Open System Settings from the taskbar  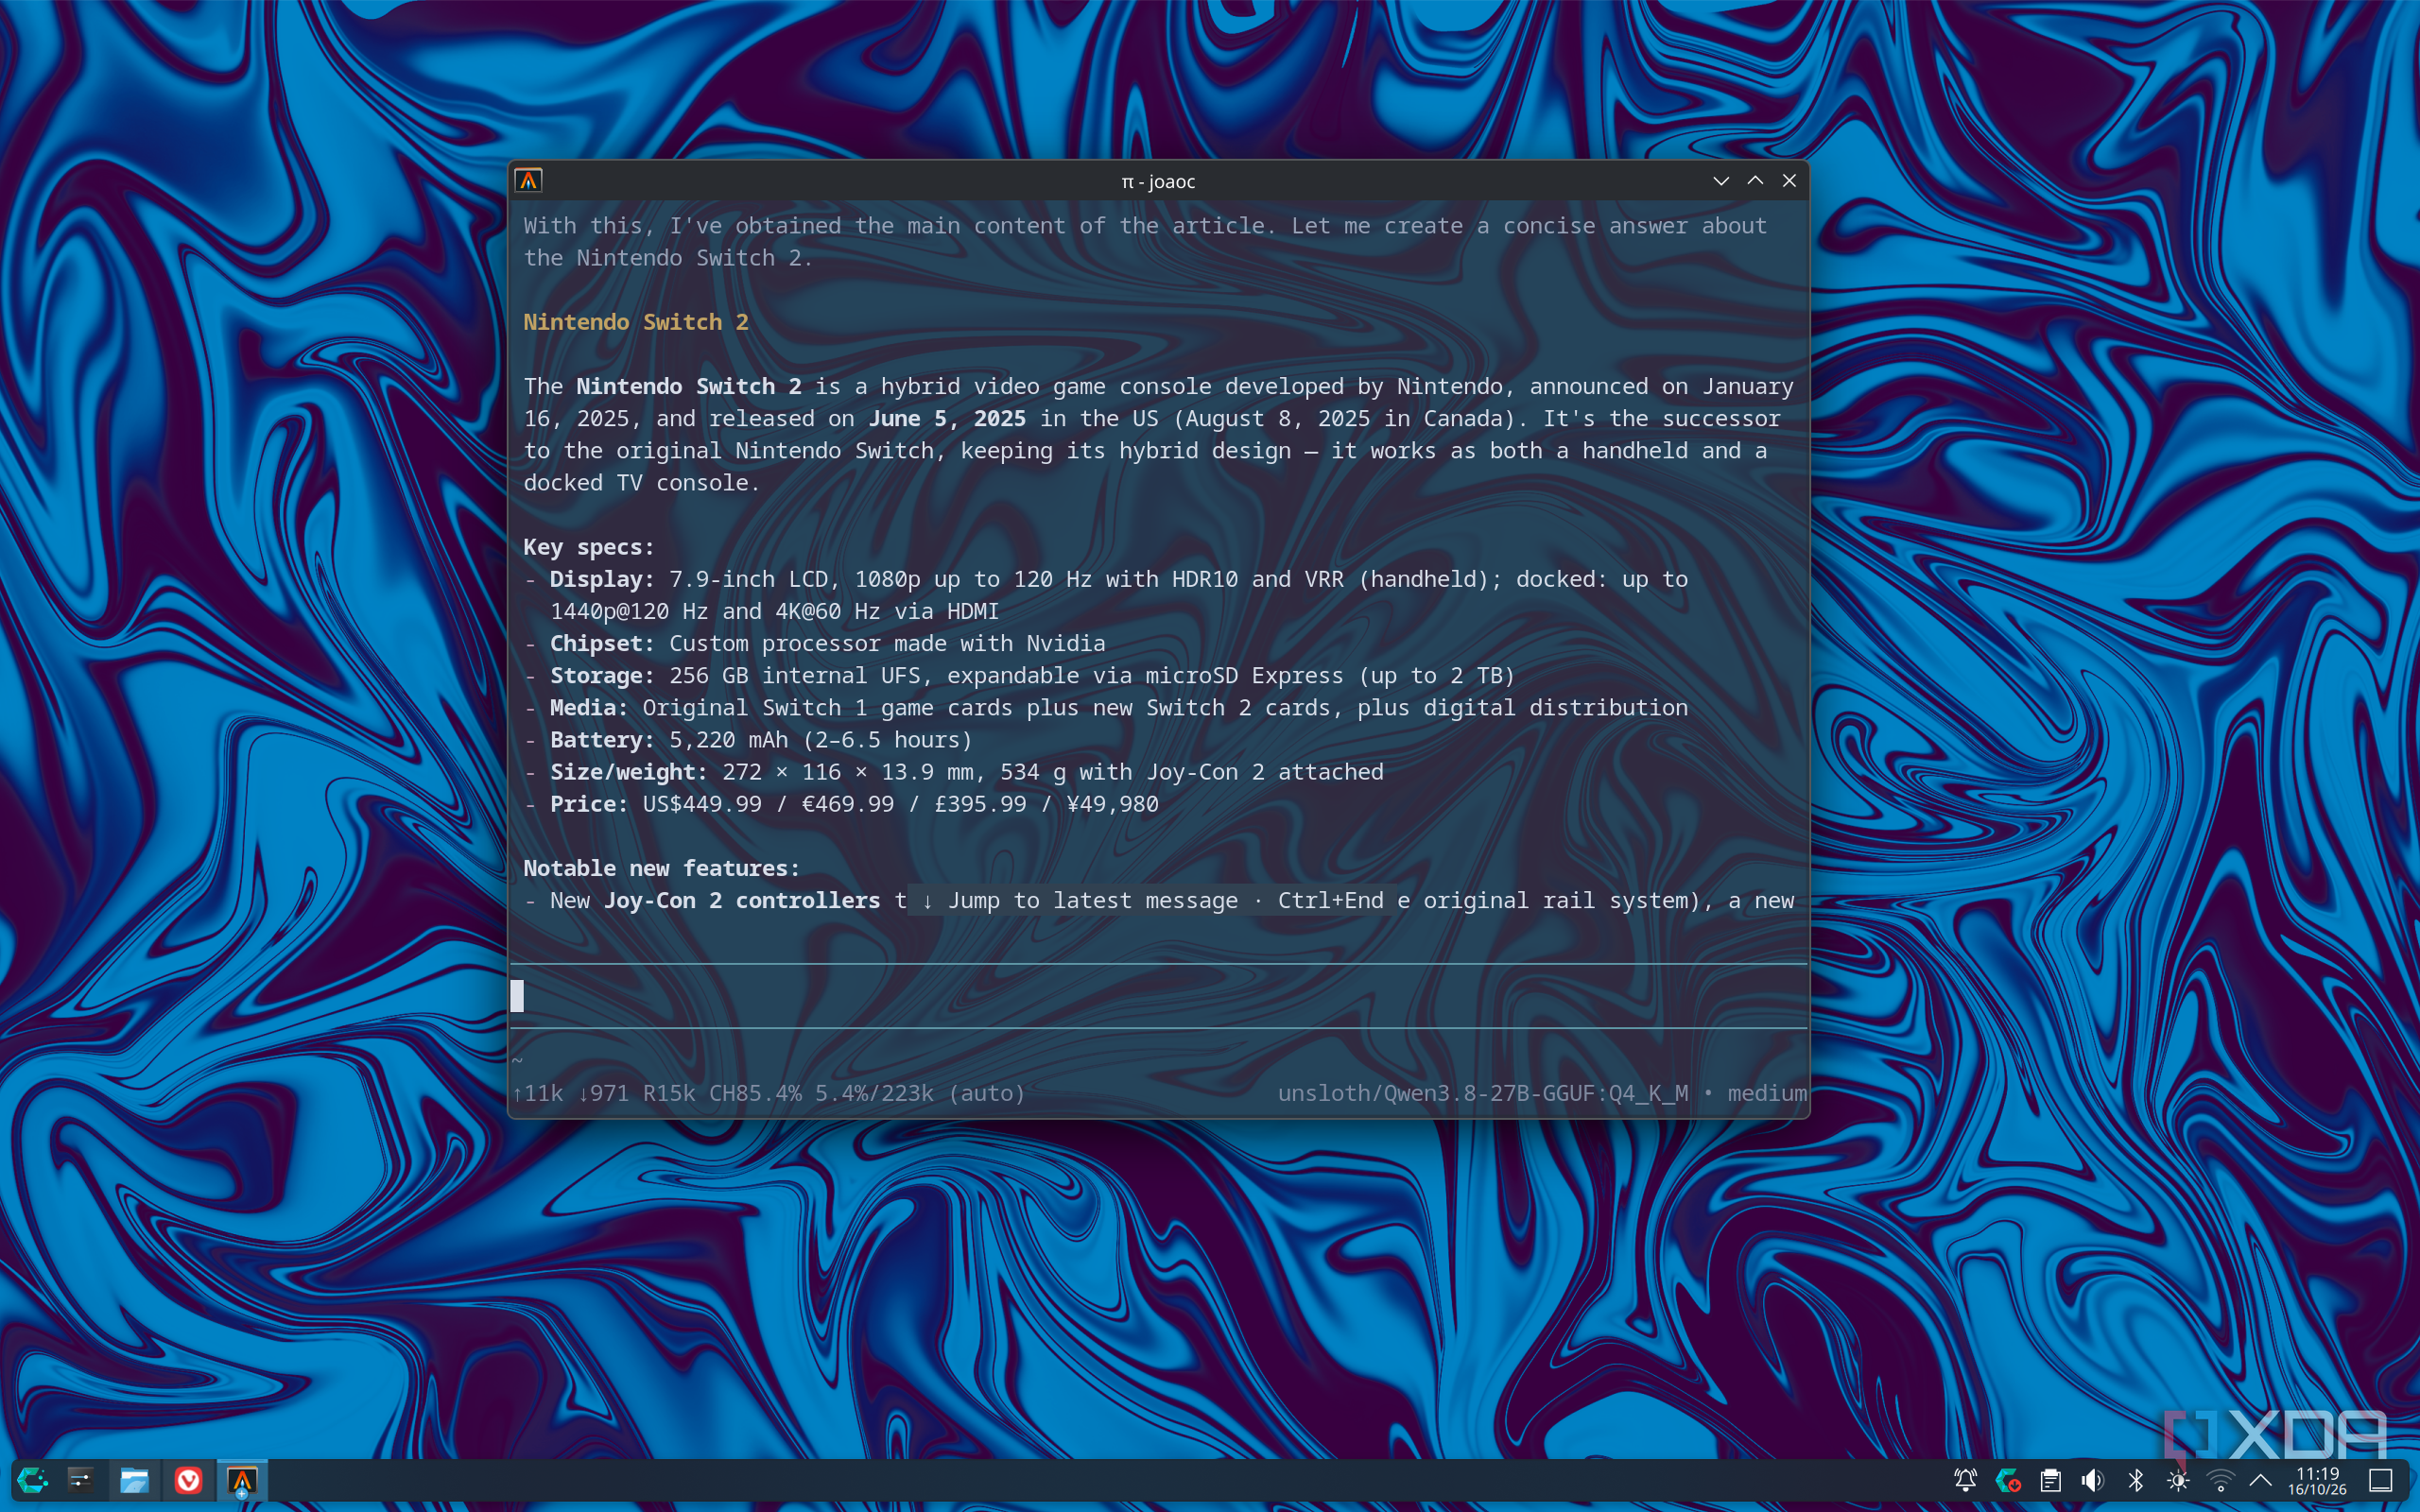click(81, 1480)
